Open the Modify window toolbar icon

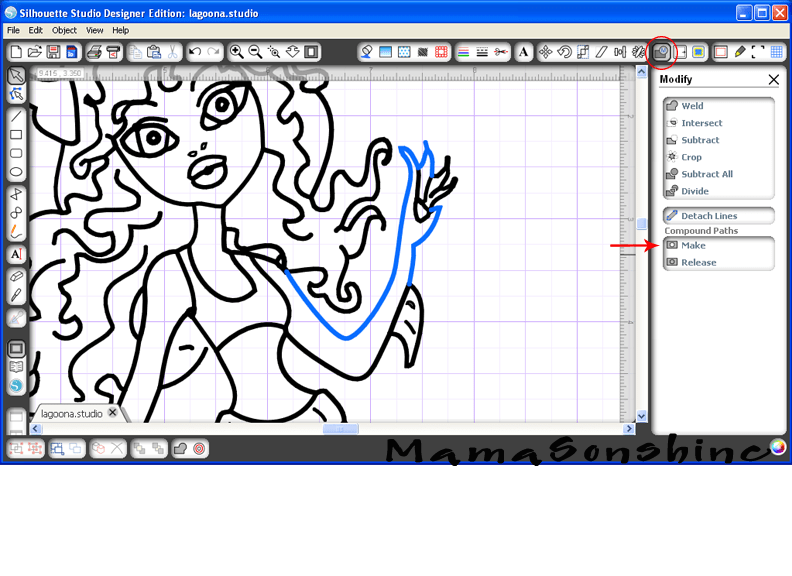[660, 52]
